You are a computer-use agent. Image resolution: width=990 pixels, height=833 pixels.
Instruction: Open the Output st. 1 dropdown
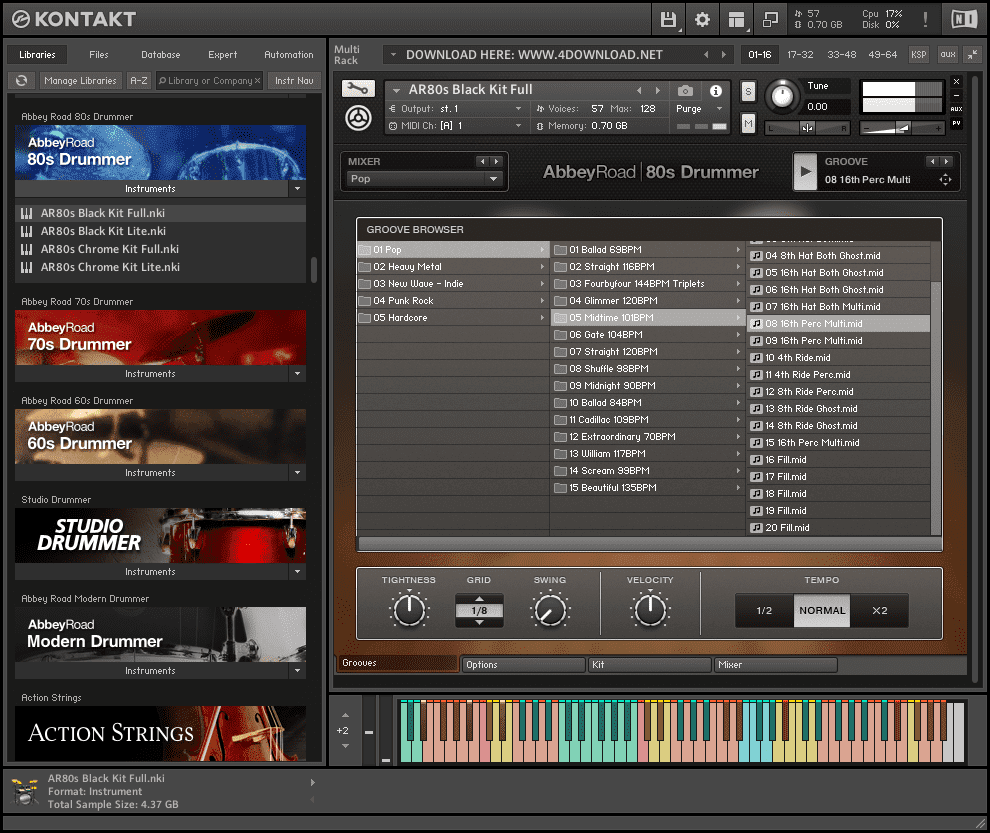click(x=456, y=109)
